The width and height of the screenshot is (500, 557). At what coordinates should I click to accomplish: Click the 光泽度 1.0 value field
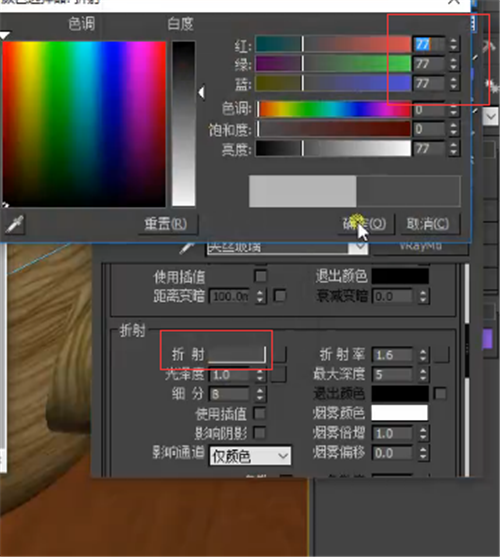pos(230,375)
